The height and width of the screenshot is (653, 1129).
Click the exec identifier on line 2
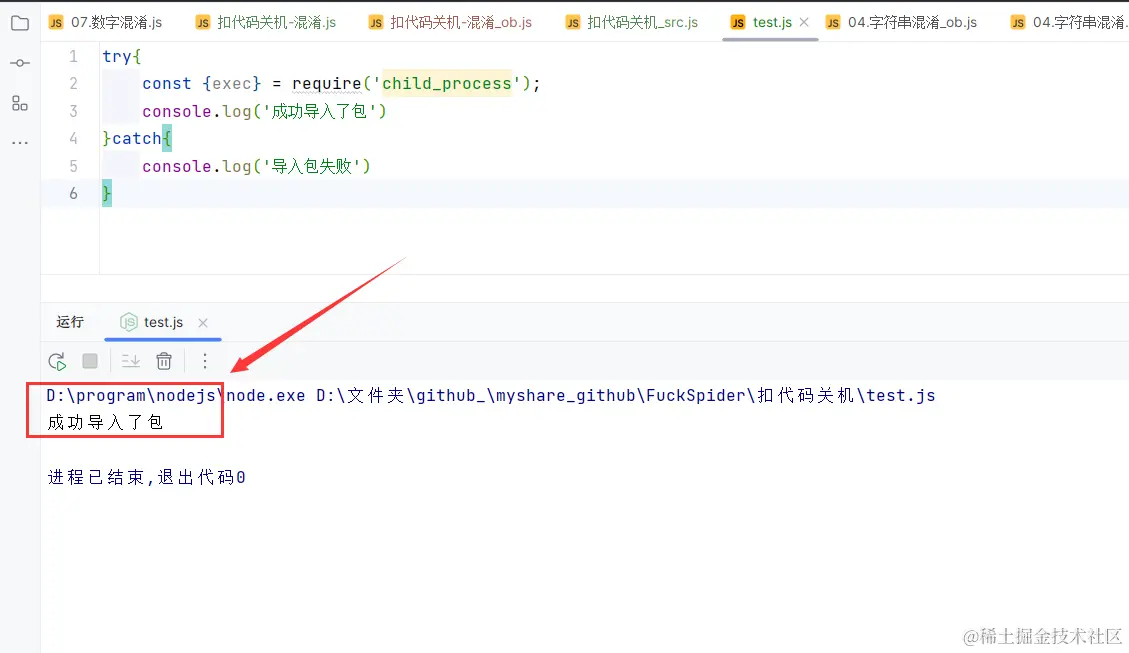tap(232, 84)
